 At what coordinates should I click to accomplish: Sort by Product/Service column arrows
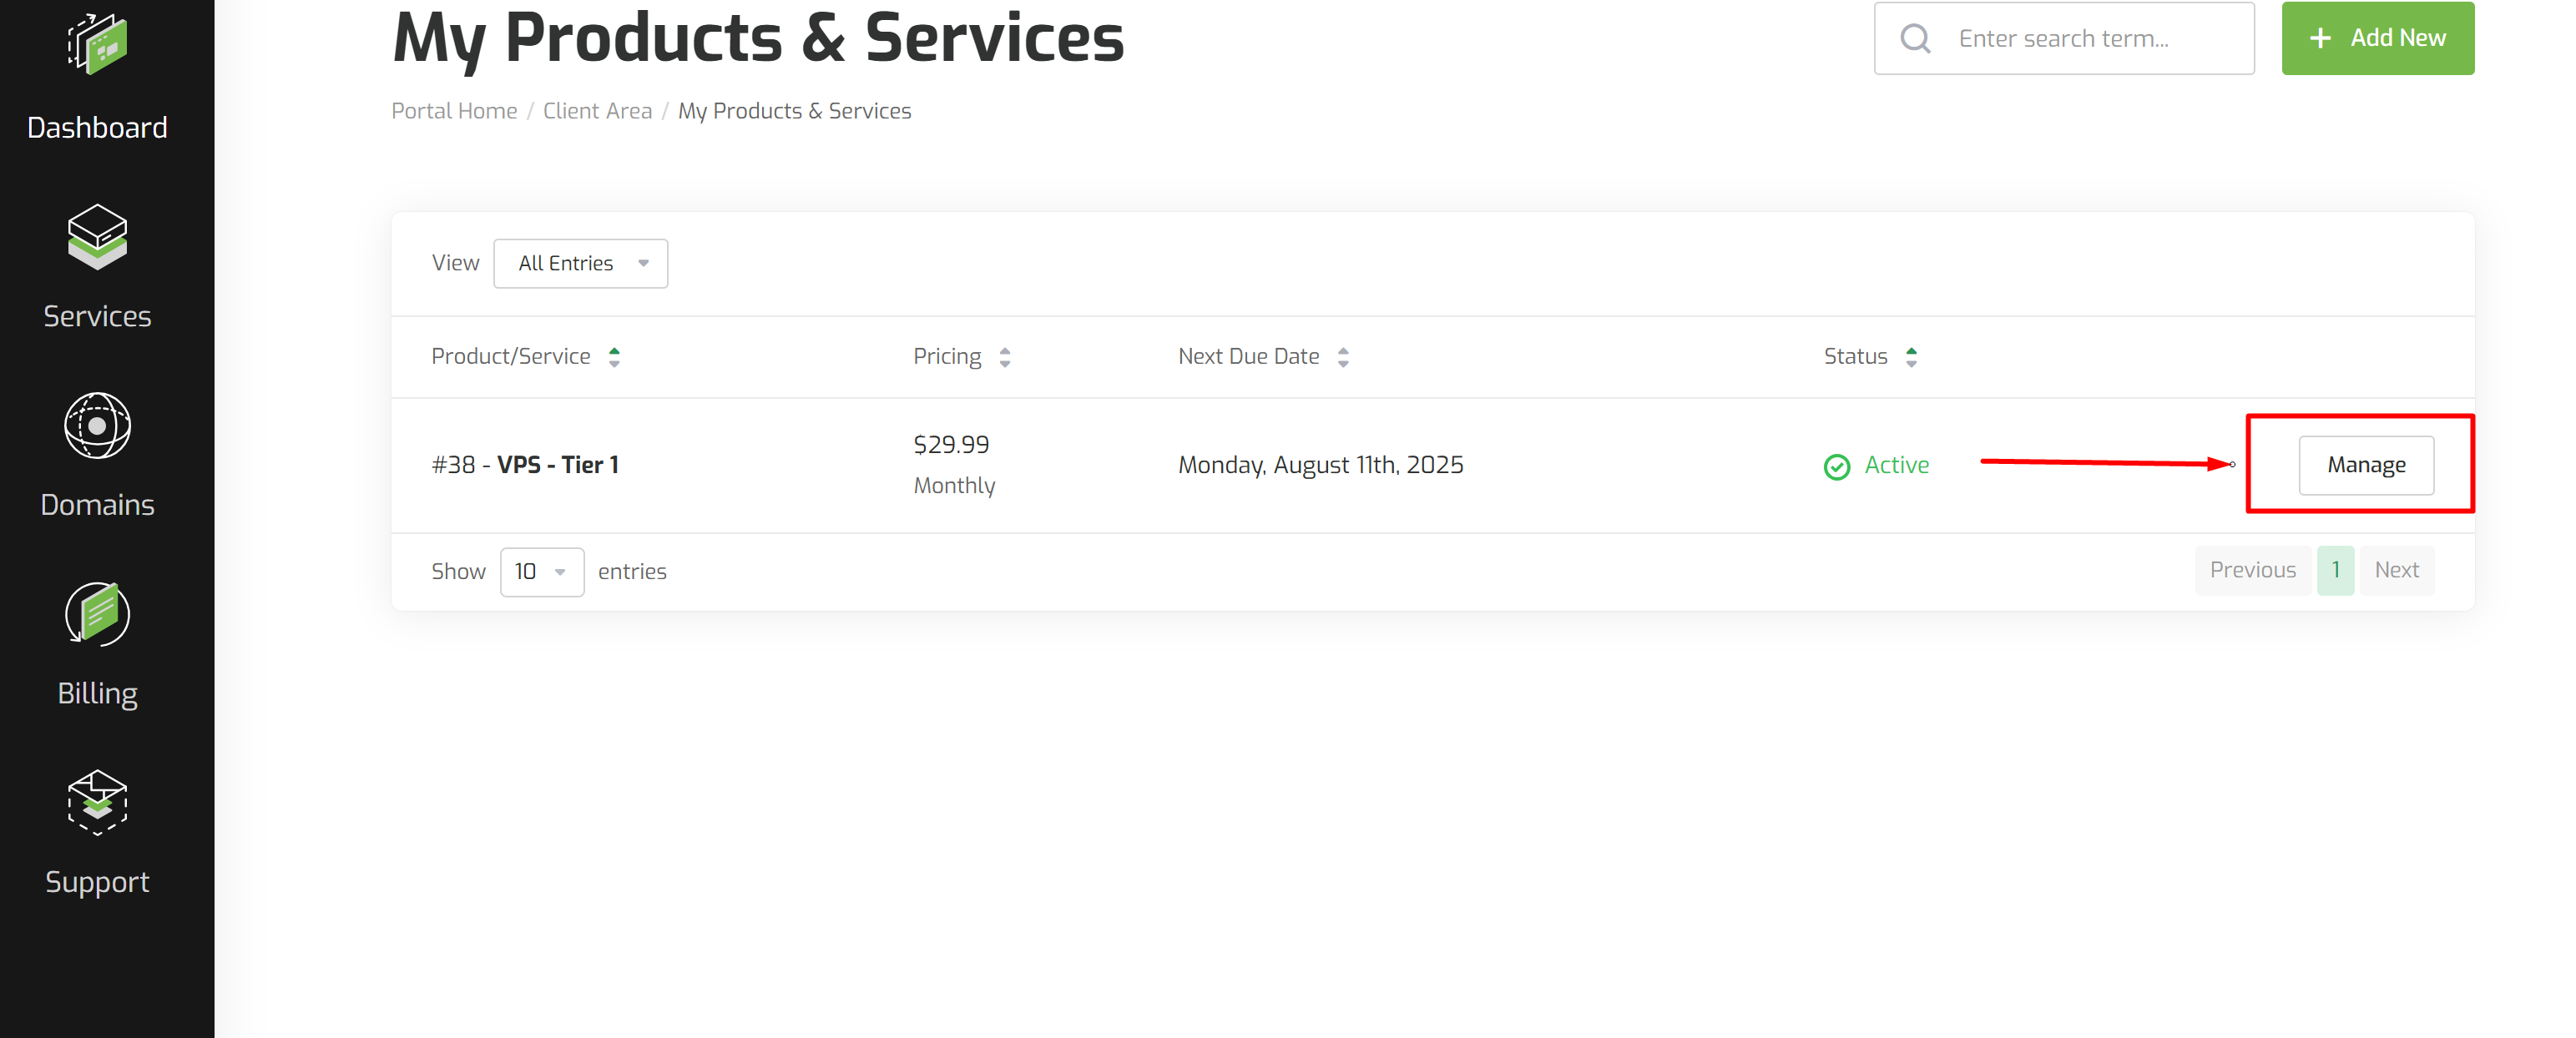point(614,357)
